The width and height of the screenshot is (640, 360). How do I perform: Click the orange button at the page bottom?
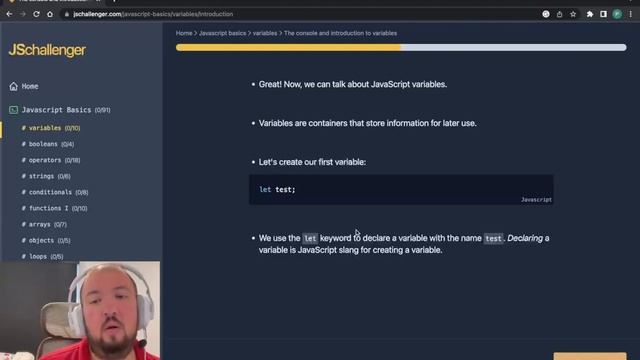pos(590,356)
